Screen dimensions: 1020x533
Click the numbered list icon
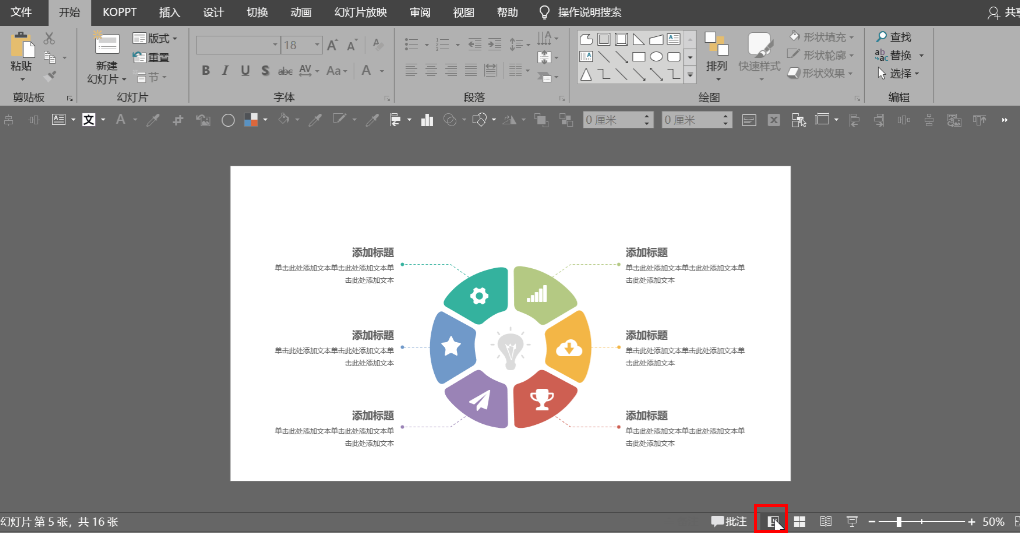443,45
